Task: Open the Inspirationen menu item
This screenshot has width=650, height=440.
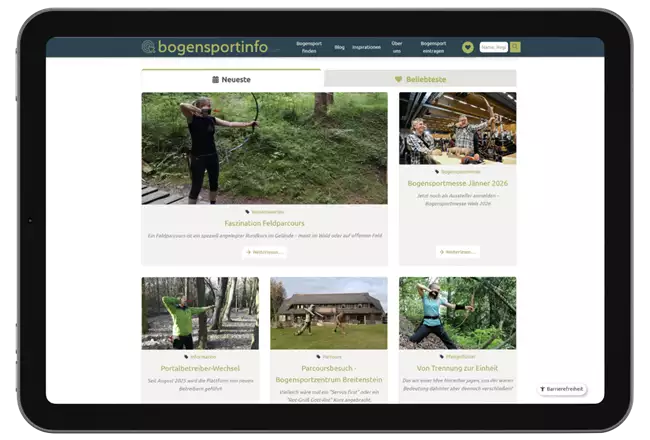Action: (366, 47)
